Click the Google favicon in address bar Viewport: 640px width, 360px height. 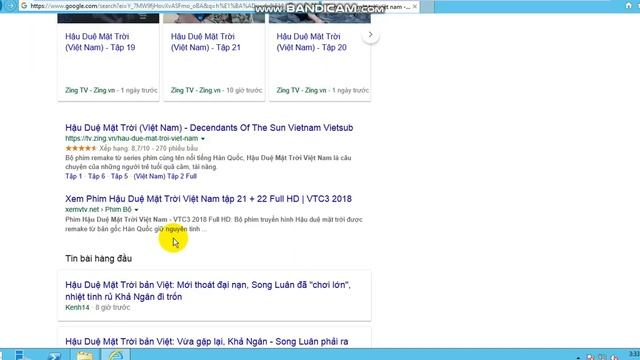[24, 6]
